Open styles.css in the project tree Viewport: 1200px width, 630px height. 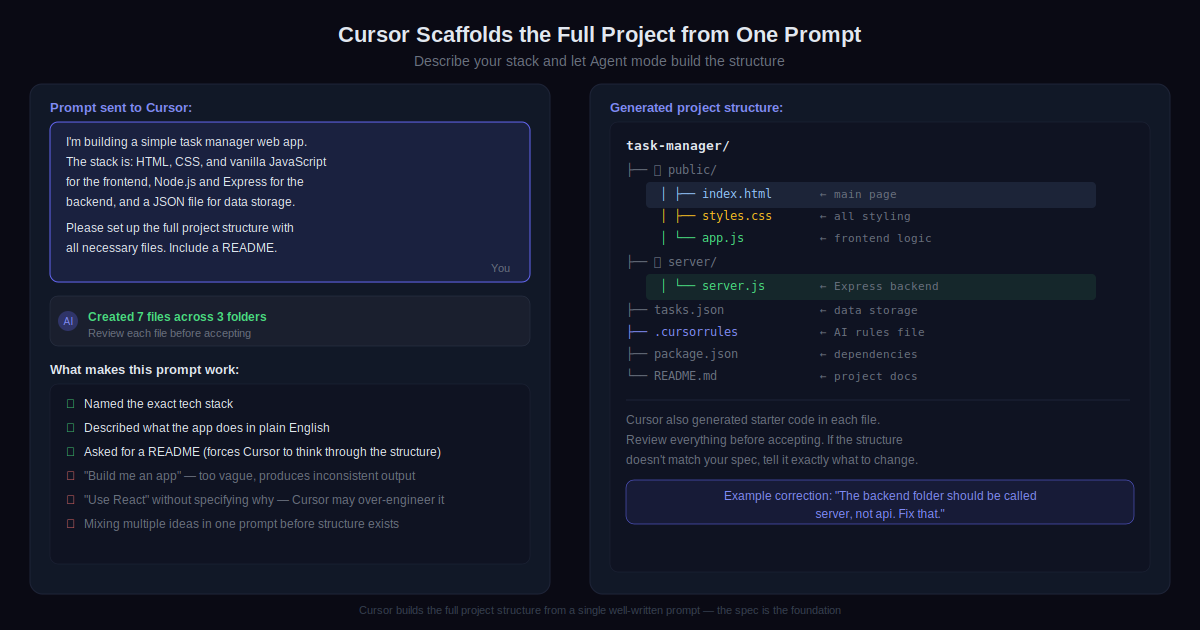pos(736,216)
